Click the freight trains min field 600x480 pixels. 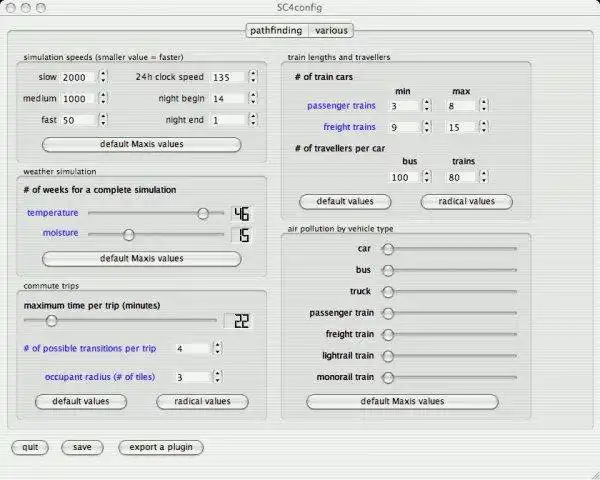404,127
